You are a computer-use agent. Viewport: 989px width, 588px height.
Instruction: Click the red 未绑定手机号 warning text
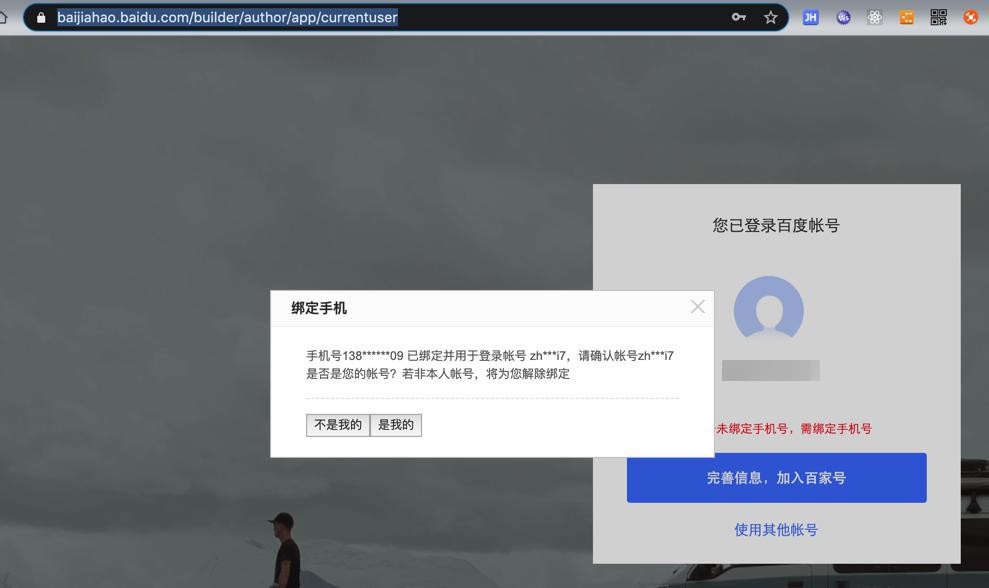pyautogui.click(x=793, y=429)
